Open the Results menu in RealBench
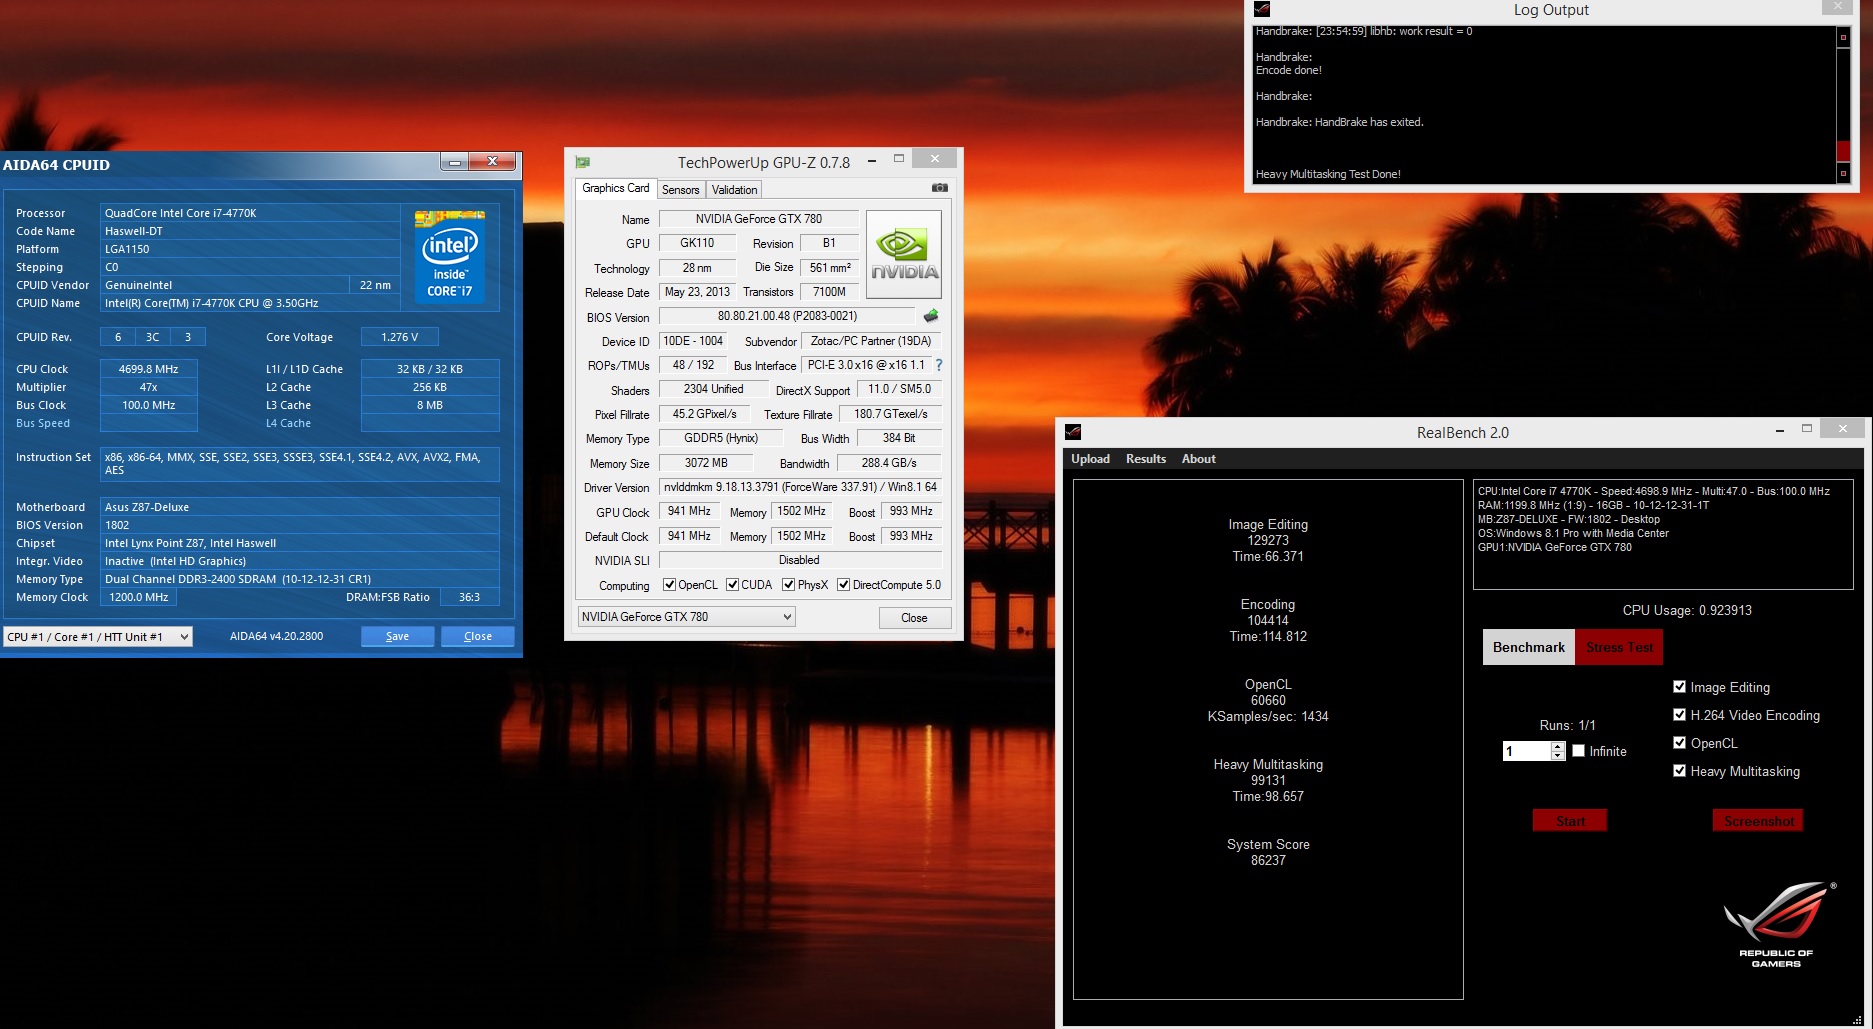Viewport: 1873px width, 1029px height. pyautogui.click(x=1145, y=459)
